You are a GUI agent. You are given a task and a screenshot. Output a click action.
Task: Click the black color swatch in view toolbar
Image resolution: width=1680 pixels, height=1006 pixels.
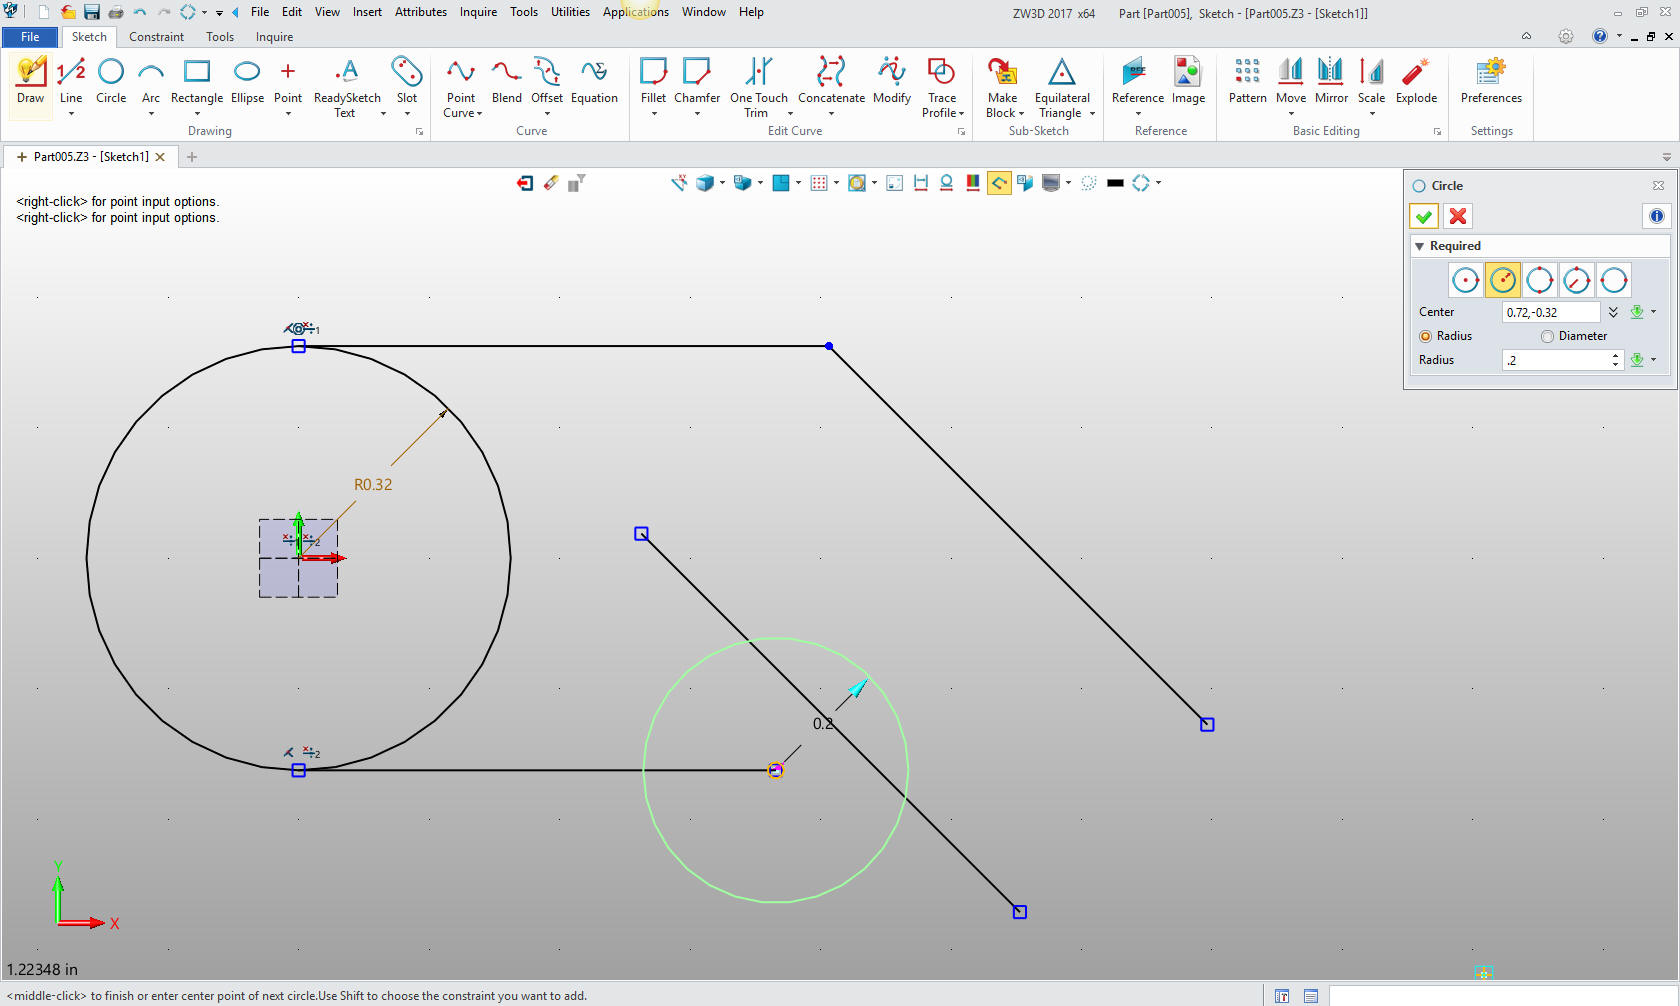(1115, 183)
